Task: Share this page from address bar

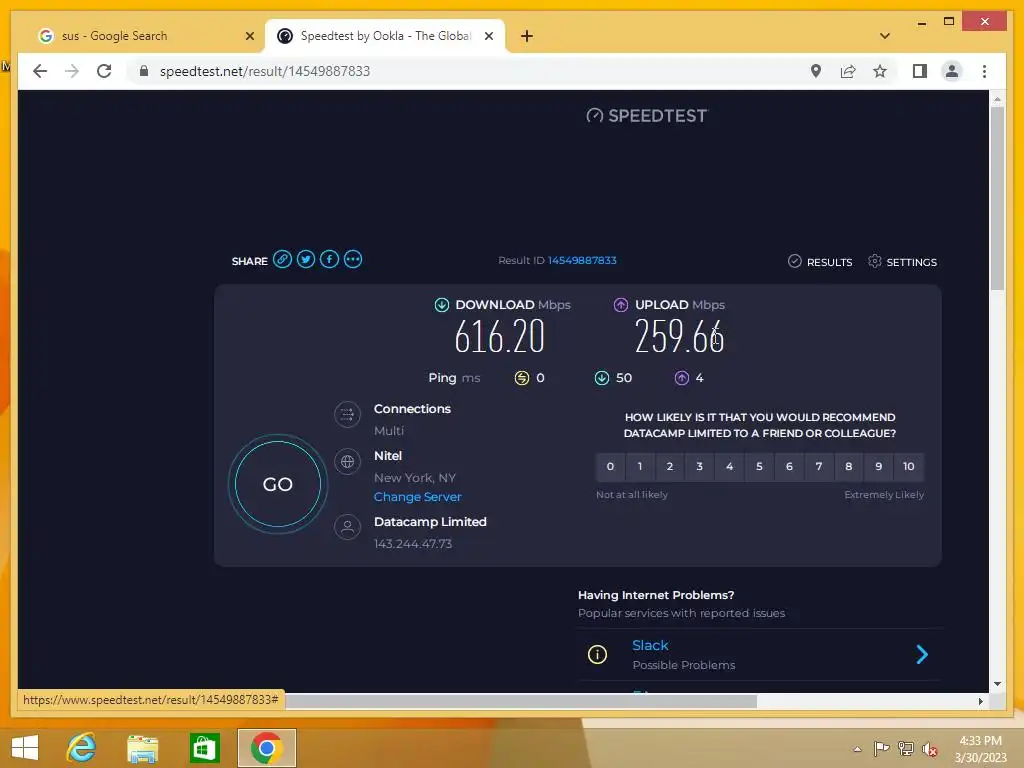Action: click(x=848, y=71)
